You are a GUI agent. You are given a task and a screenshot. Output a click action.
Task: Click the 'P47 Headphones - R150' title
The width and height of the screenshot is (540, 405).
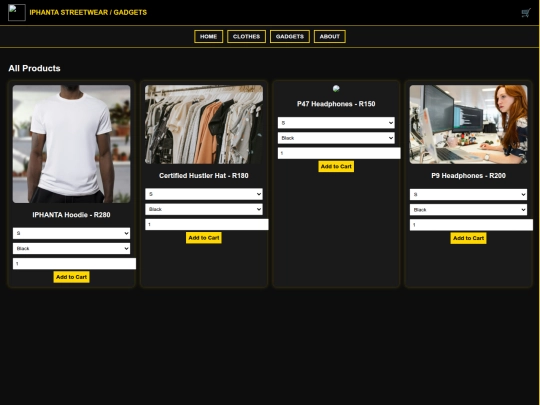click(x=336, y=104)
